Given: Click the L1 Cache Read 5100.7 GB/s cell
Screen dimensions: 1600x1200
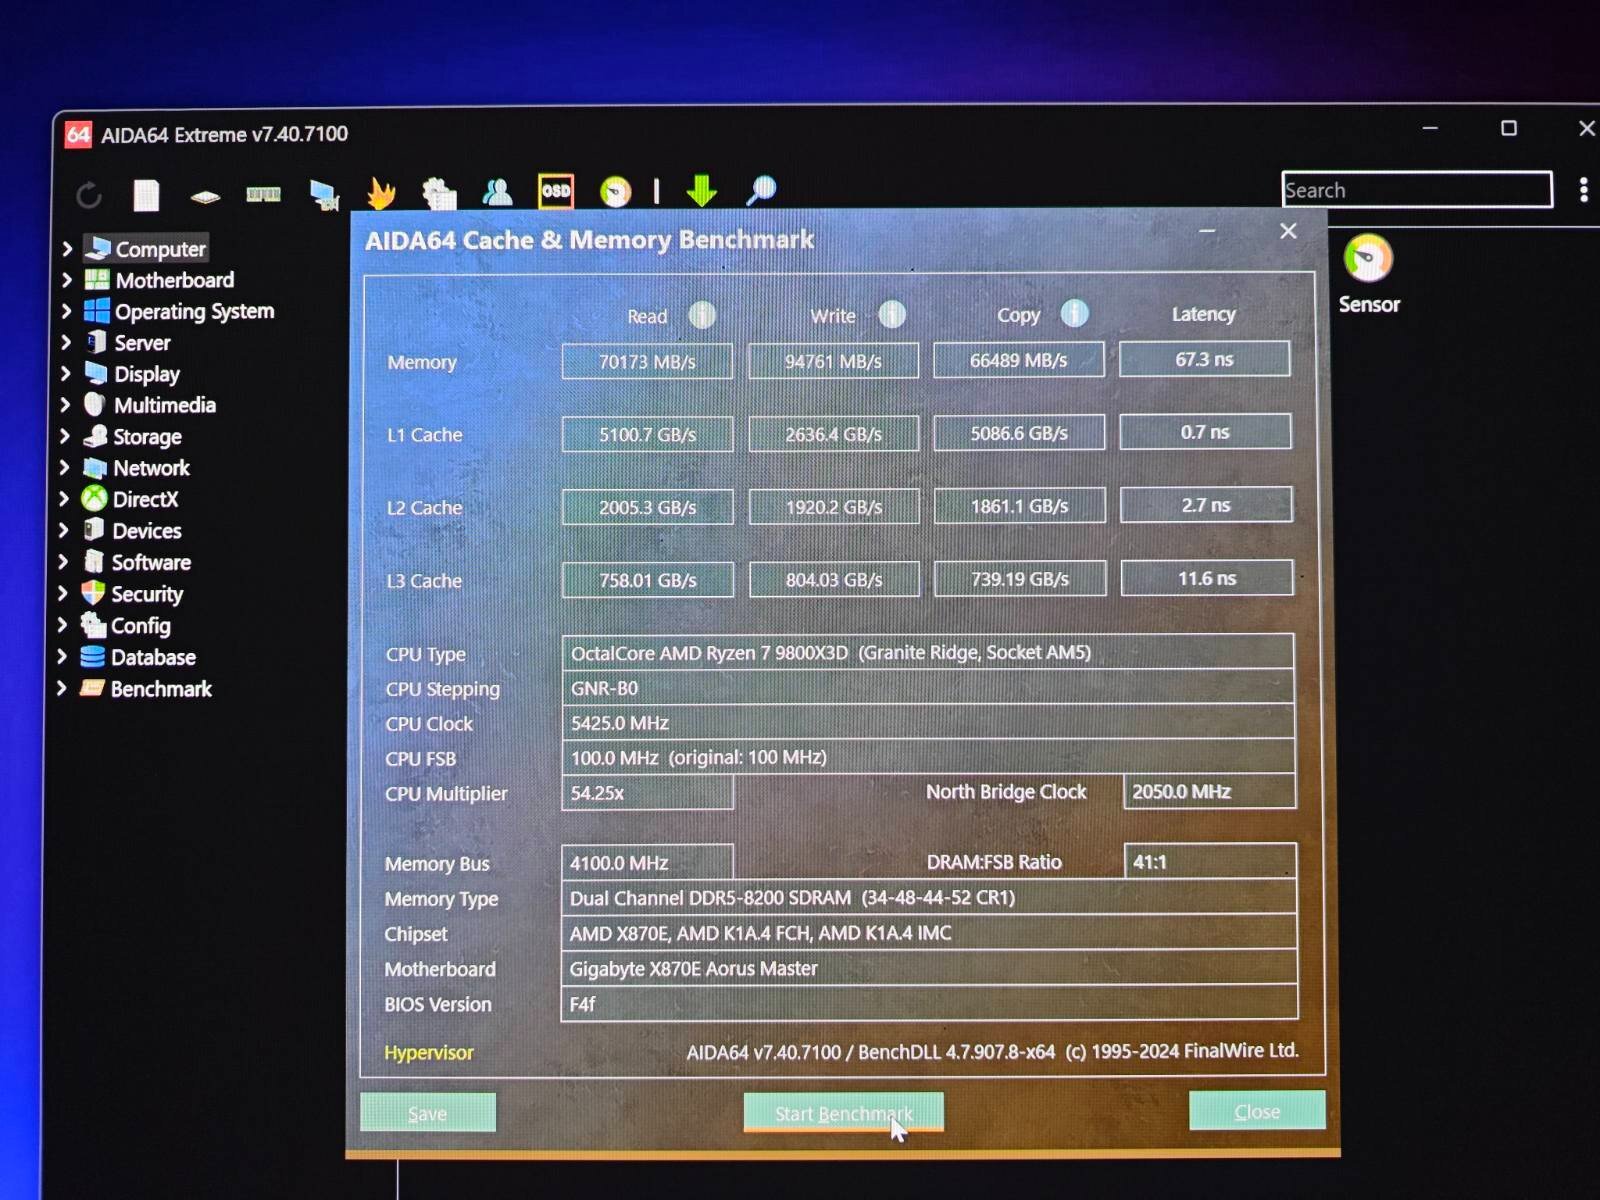Looking at the screenshot, I should pyautogui.click(x=647, y=434).
